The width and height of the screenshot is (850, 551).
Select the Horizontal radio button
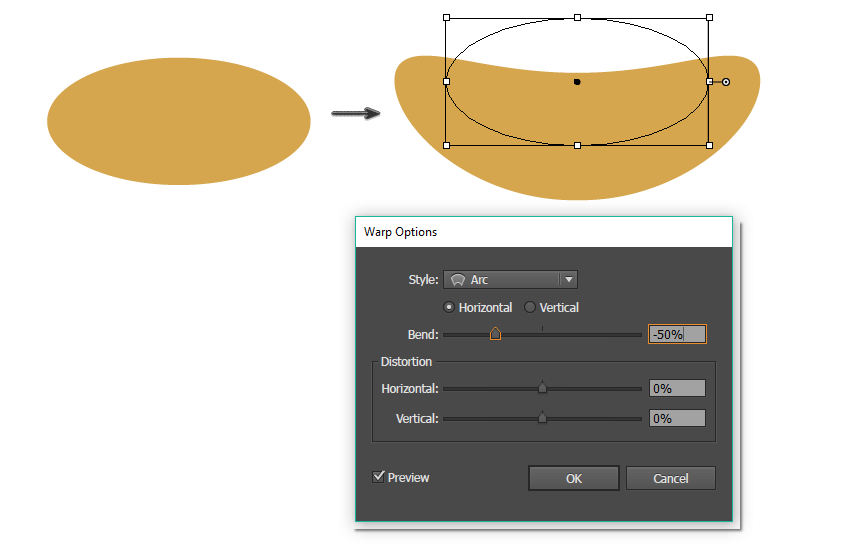(449, 307)
